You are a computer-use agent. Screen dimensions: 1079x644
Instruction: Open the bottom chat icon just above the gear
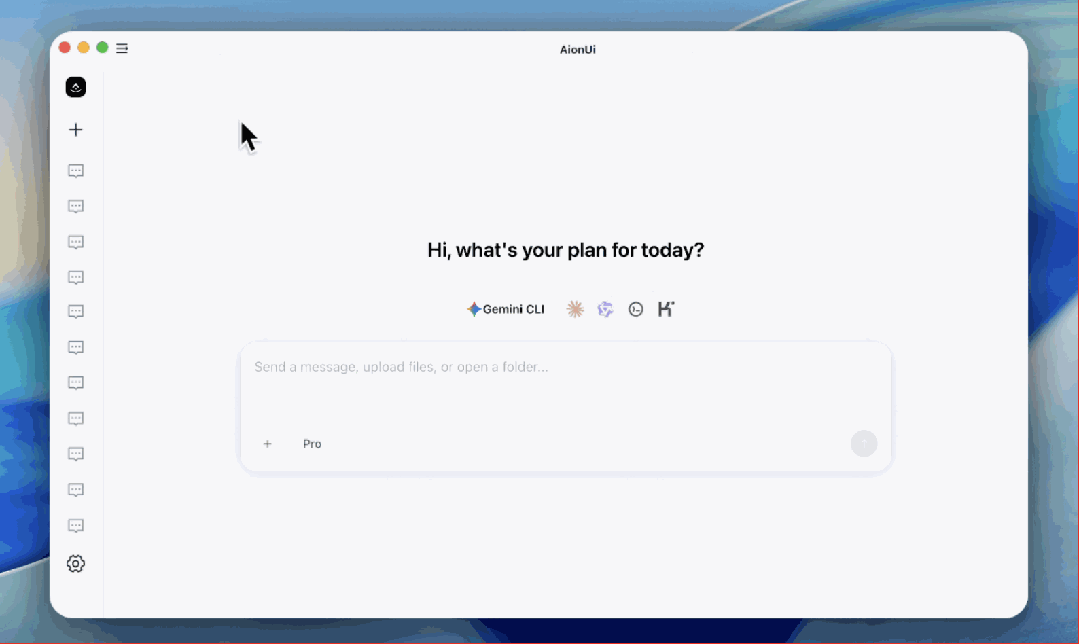[x=76, y=526]
